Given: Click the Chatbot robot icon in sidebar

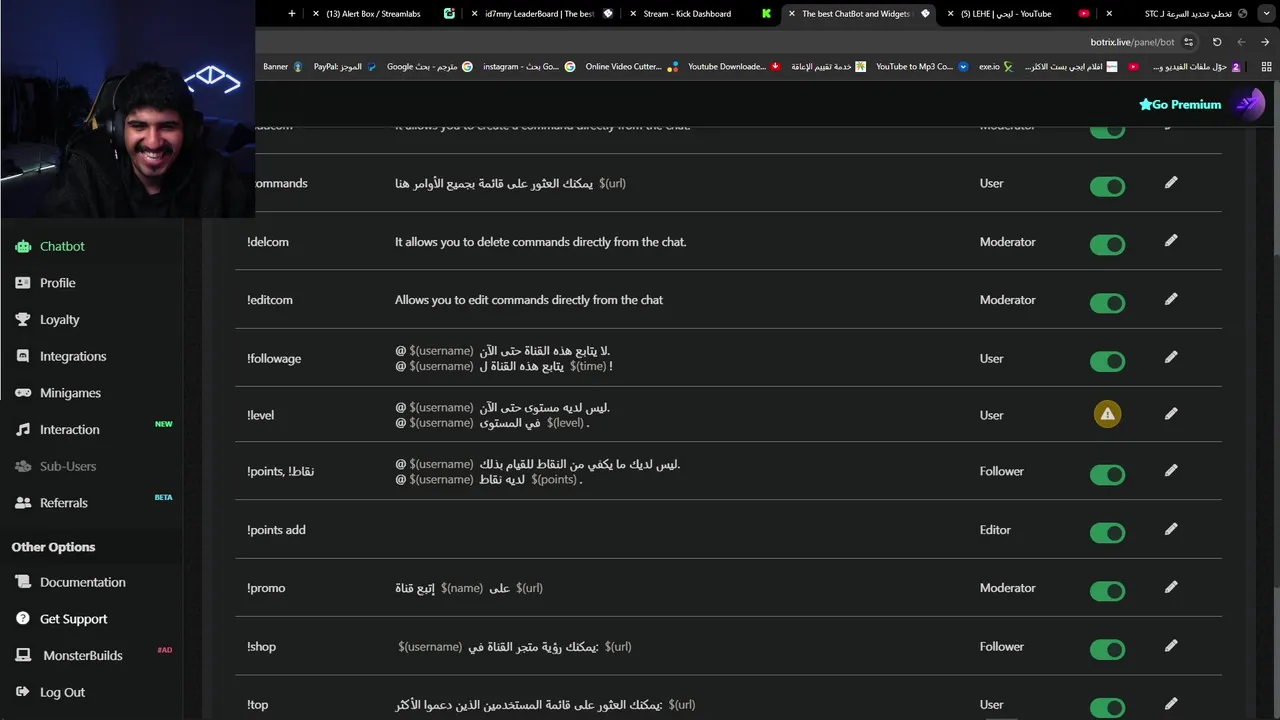Looking at the screenshot, I should coord(23,246).
